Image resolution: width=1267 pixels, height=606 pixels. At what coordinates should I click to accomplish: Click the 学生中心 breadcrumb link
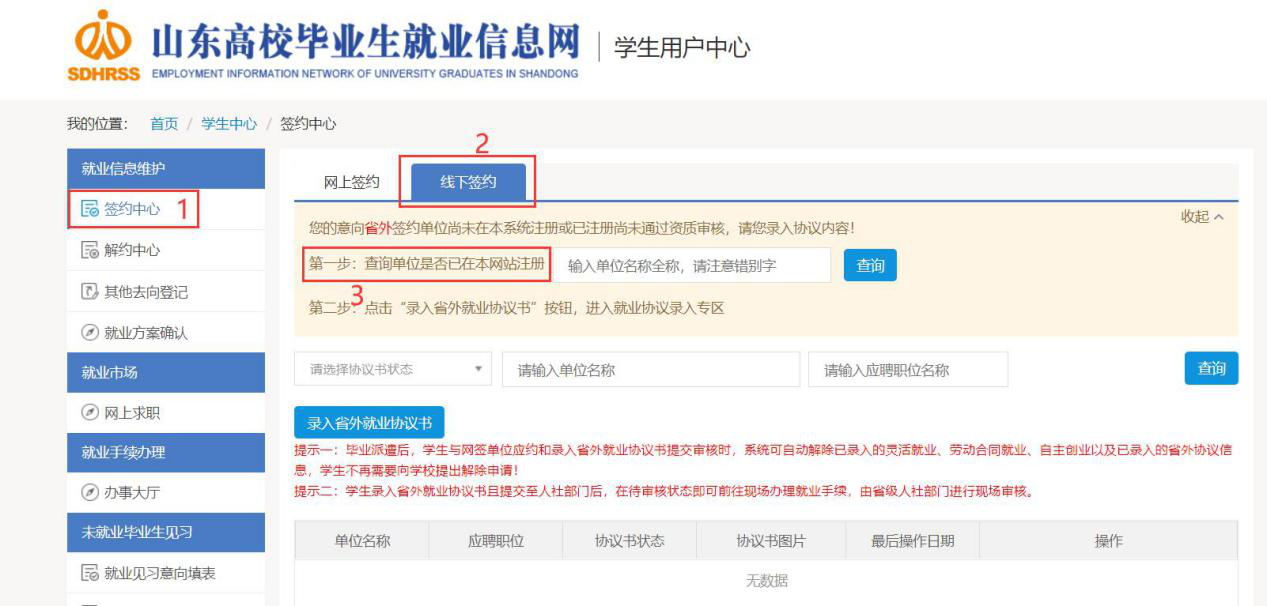(229, 124)
